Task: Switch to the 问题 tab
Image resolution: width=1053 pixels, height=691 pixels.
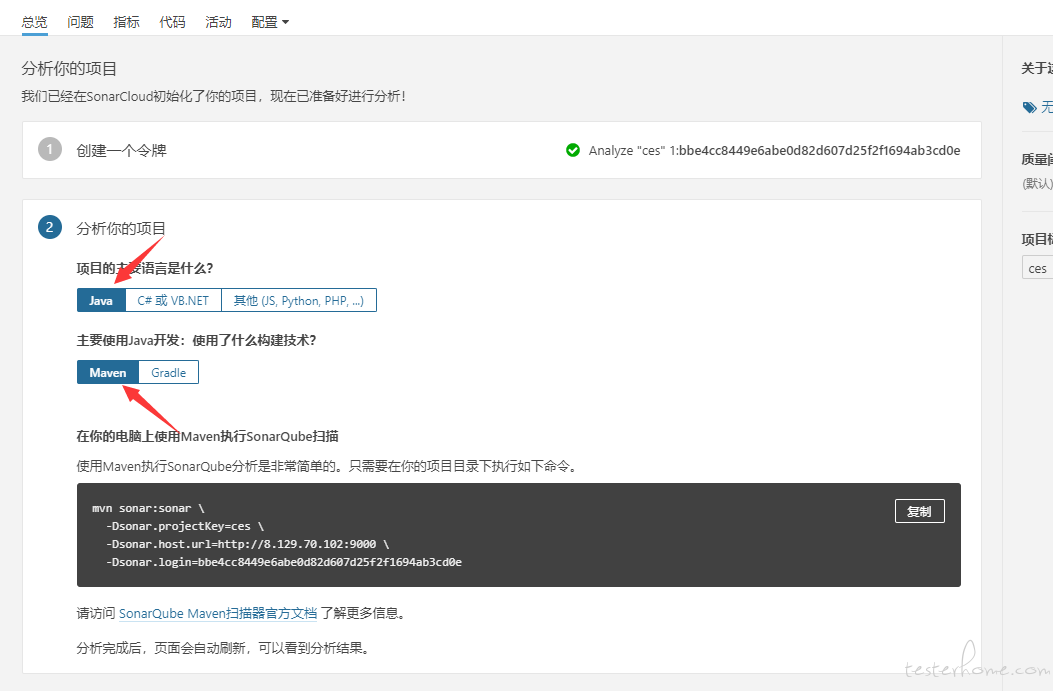Action: click(81, 22)
